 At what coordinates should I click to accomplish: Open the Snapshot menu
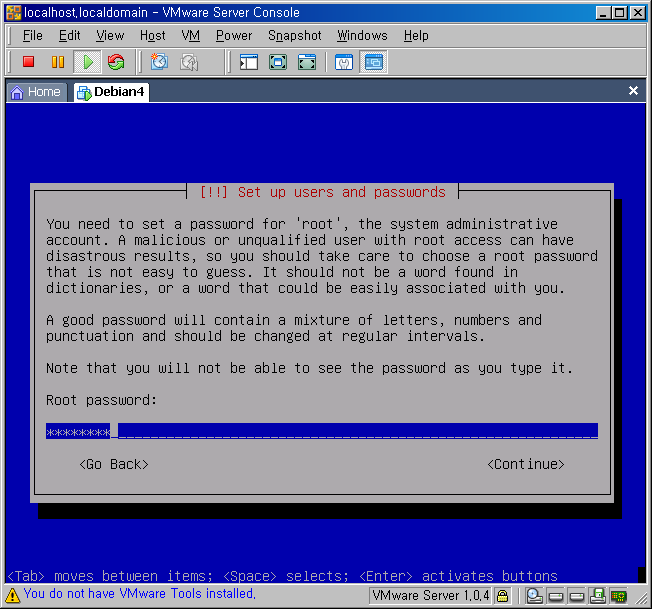(x=294, y=35)
